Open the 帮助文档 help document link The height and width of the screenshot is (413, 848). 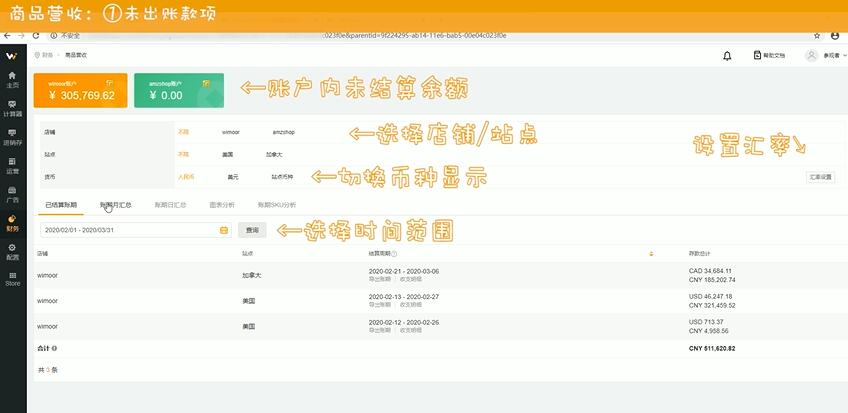[x=768, y=55]
